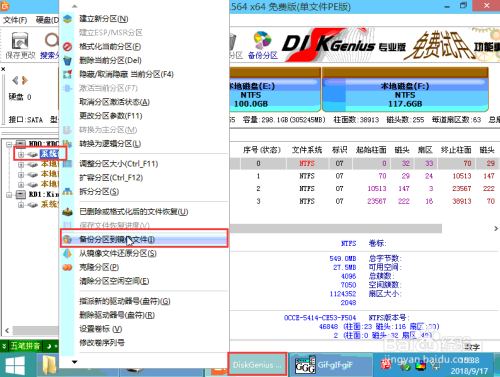Image resolution: width=500 pixels, height=377 pixels.
Task: Choose 设置卷标 (V) menu entry
Action: (100, 329)
